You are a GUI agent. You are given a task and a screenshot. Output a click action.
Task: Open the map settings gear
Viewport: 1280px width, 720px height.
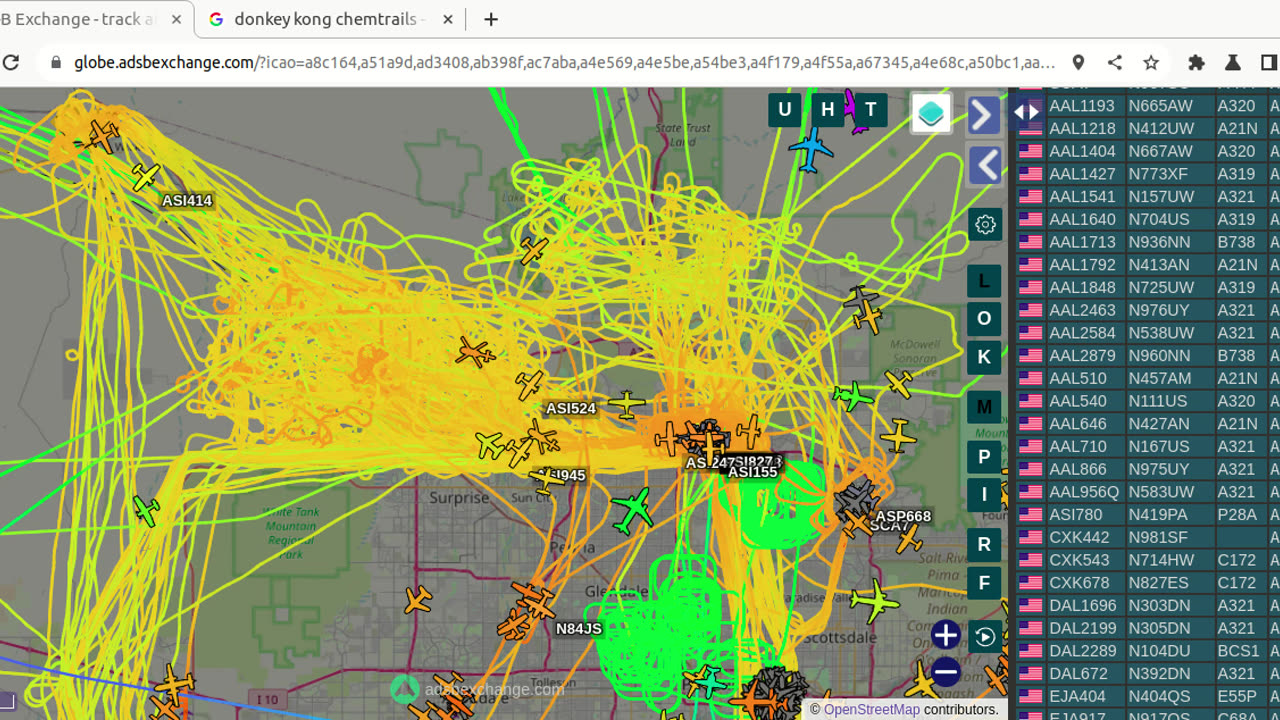[x=985, y=225]
